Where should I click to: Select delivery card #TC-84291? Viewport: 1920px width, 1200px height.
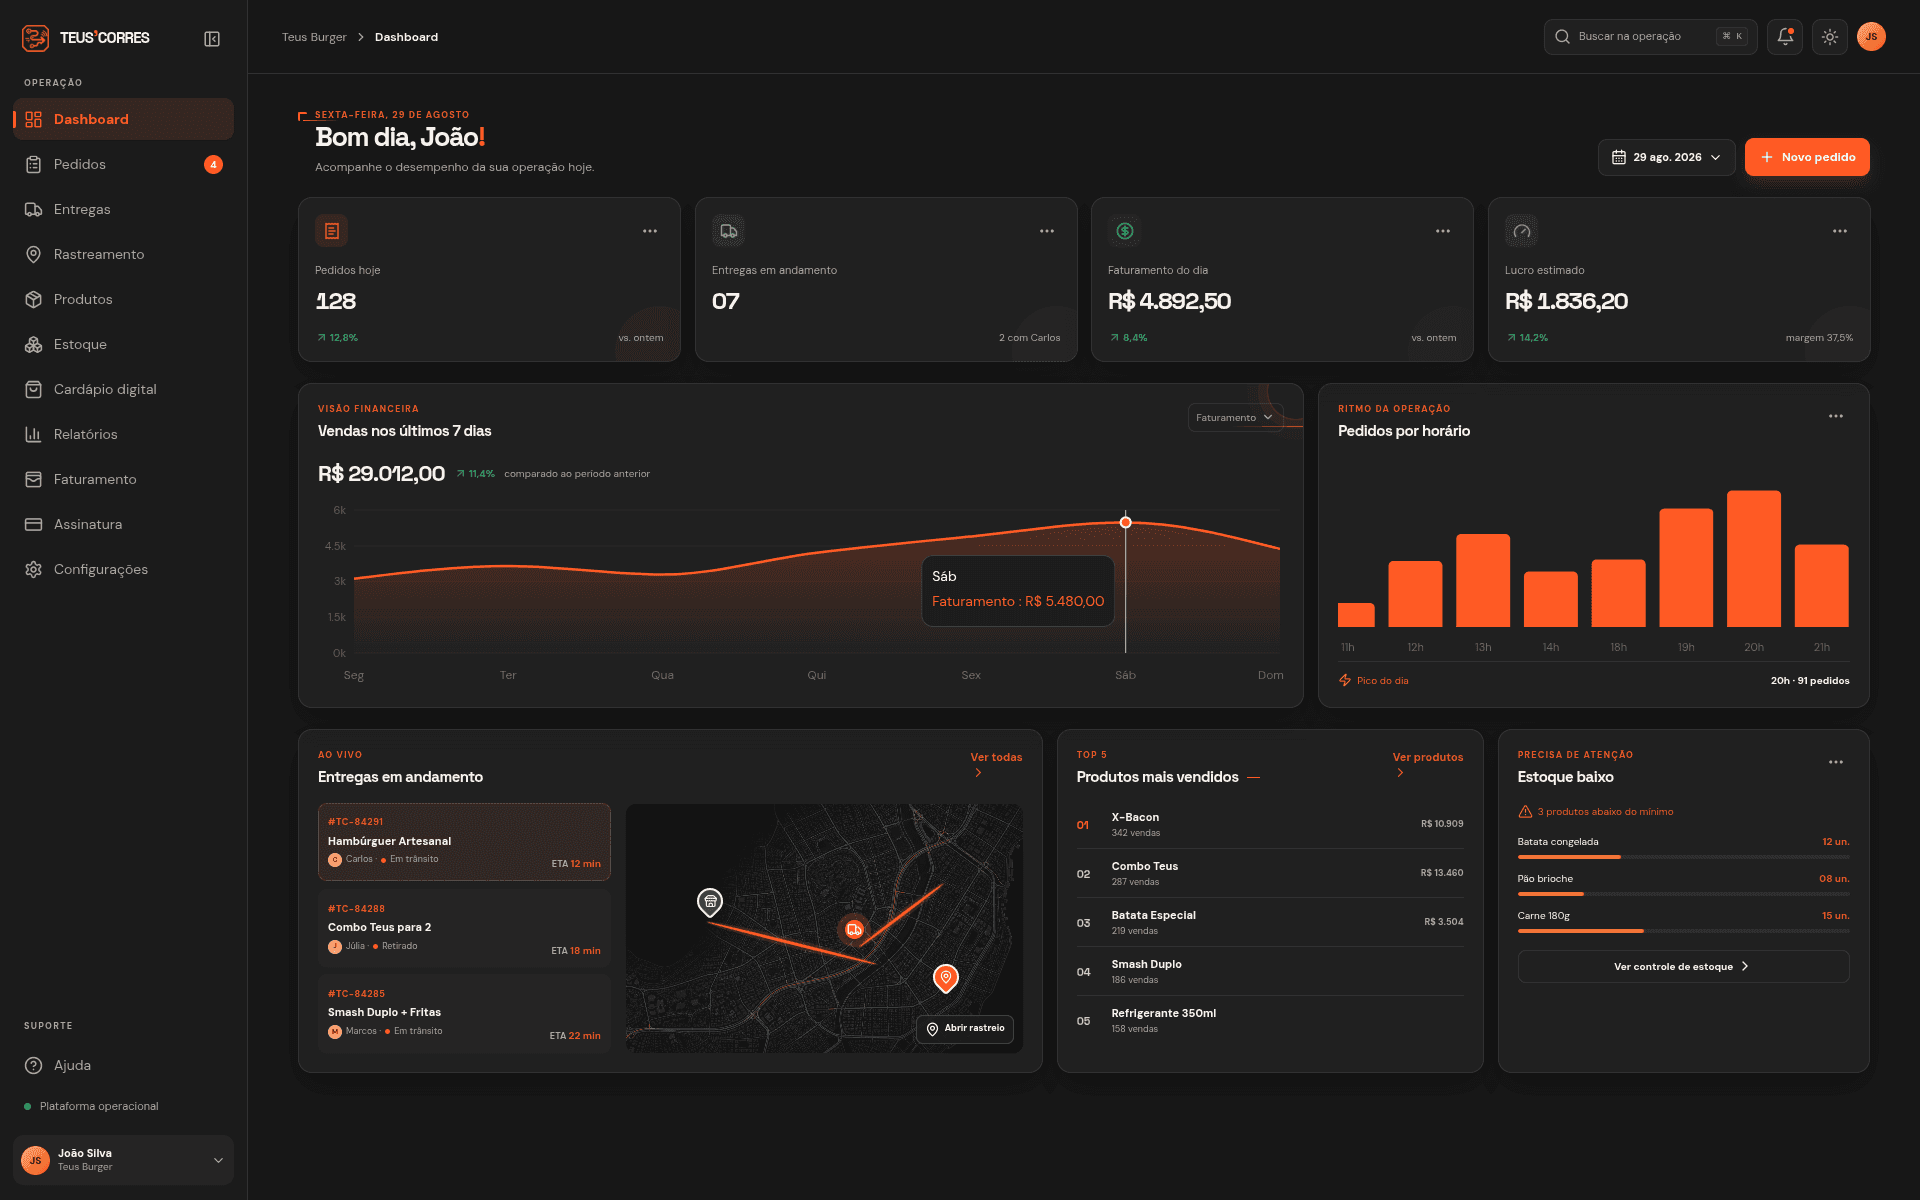pyautogui.click(x=464, y=842)
